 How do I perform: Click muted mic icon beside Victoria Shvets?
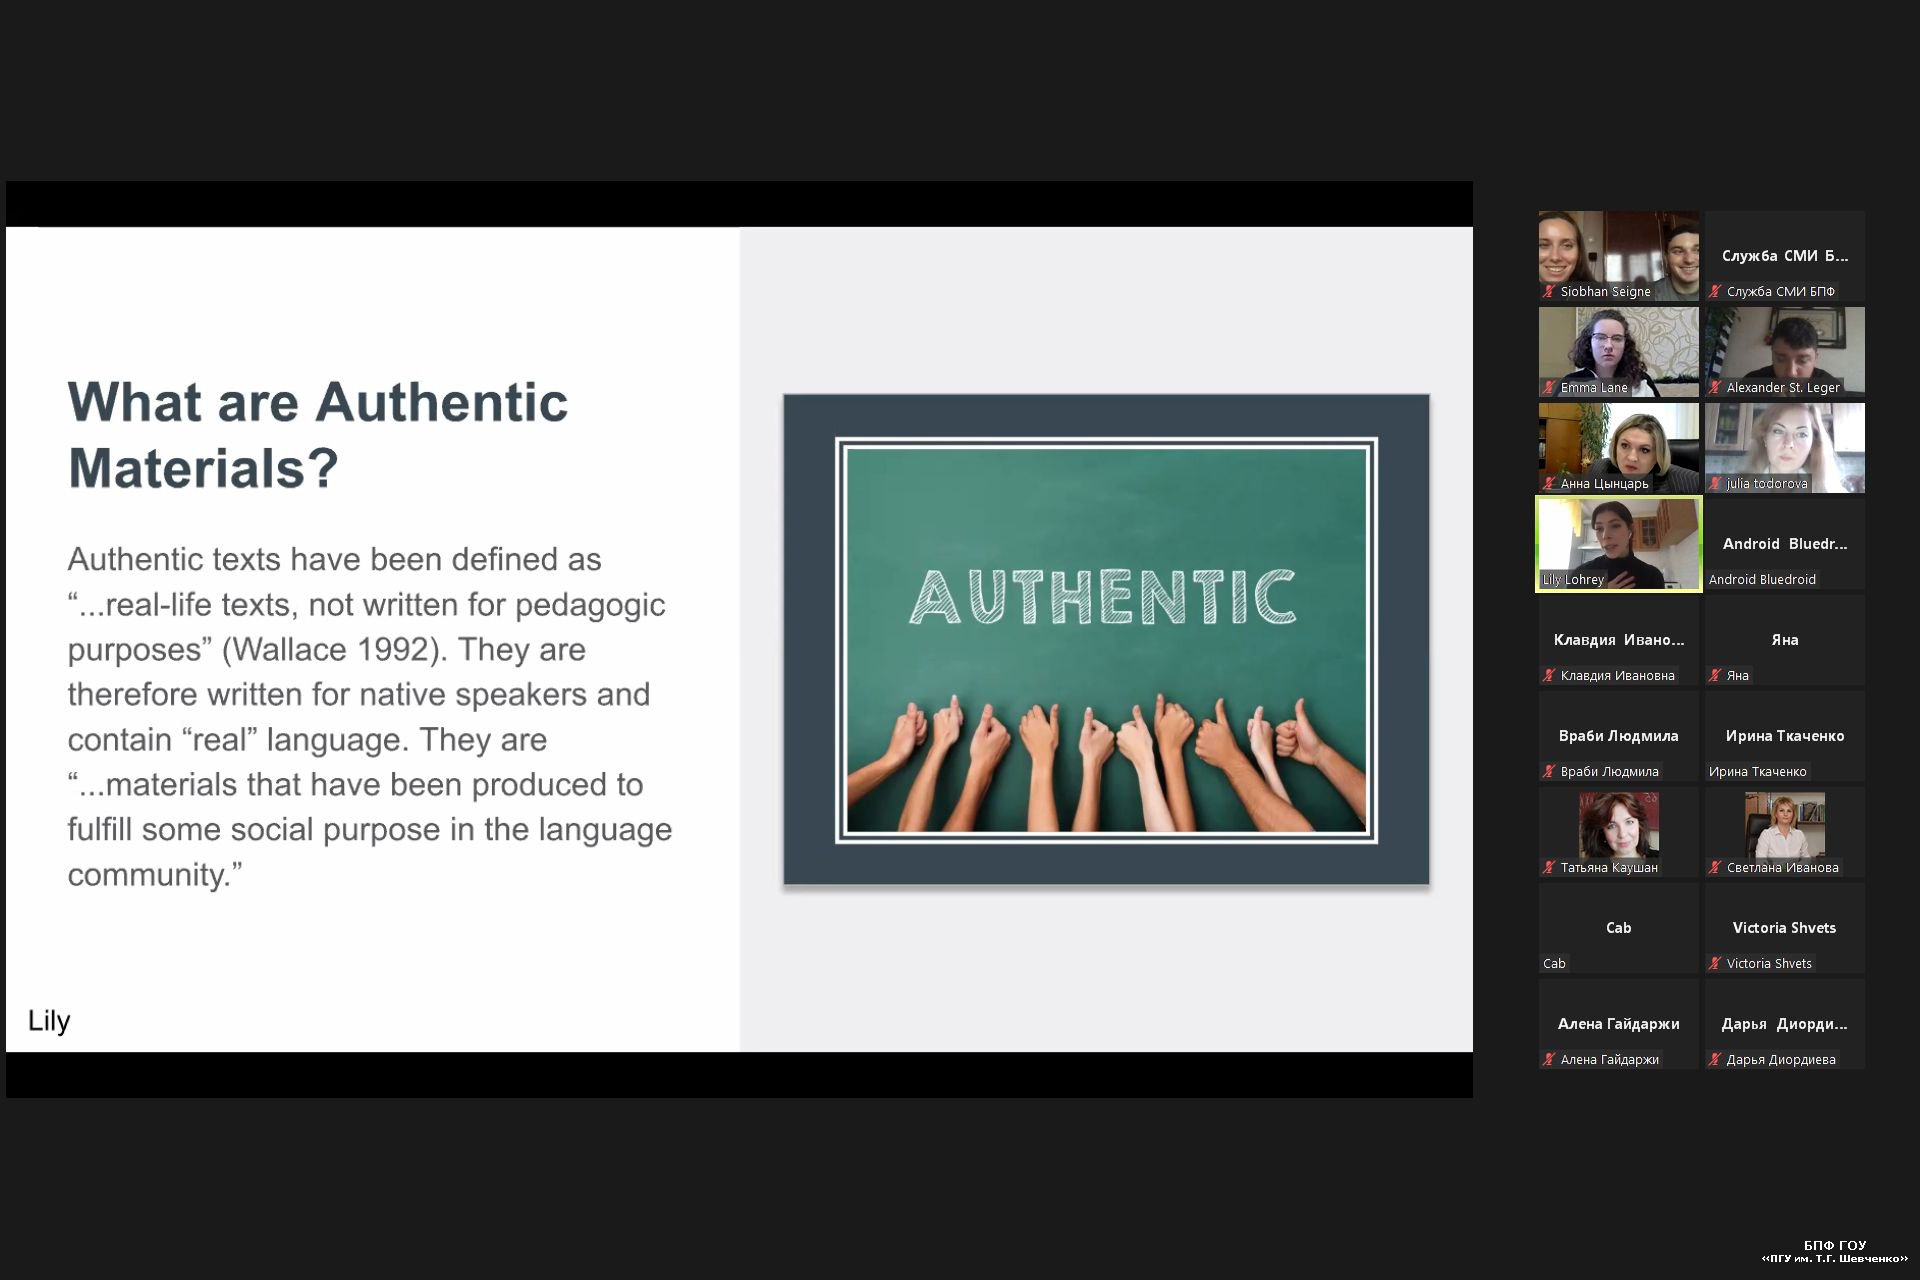1715,964
